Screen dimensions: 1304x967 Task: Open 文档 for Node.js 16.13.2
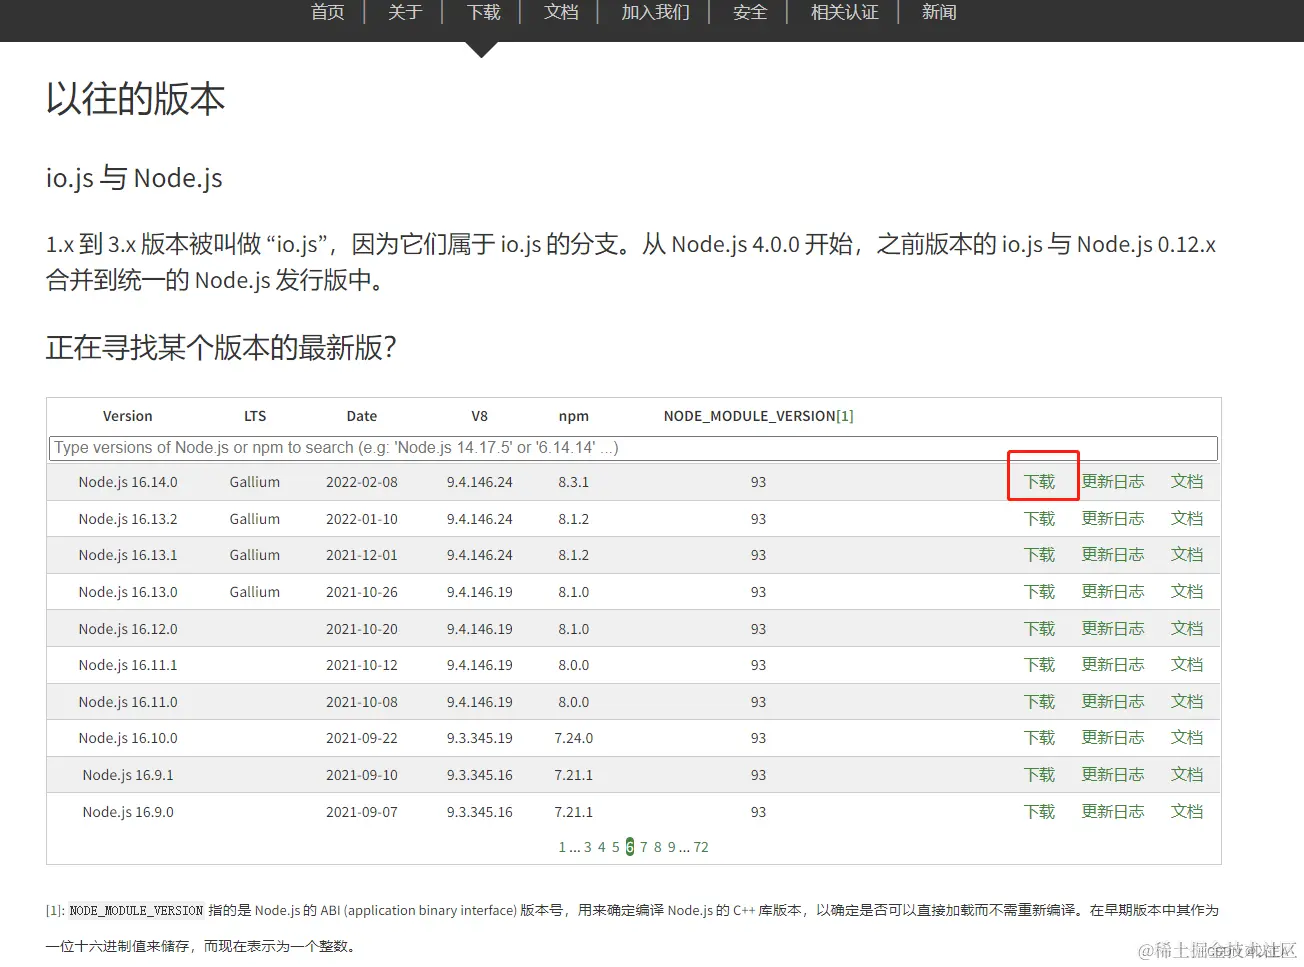(1187, 519)
